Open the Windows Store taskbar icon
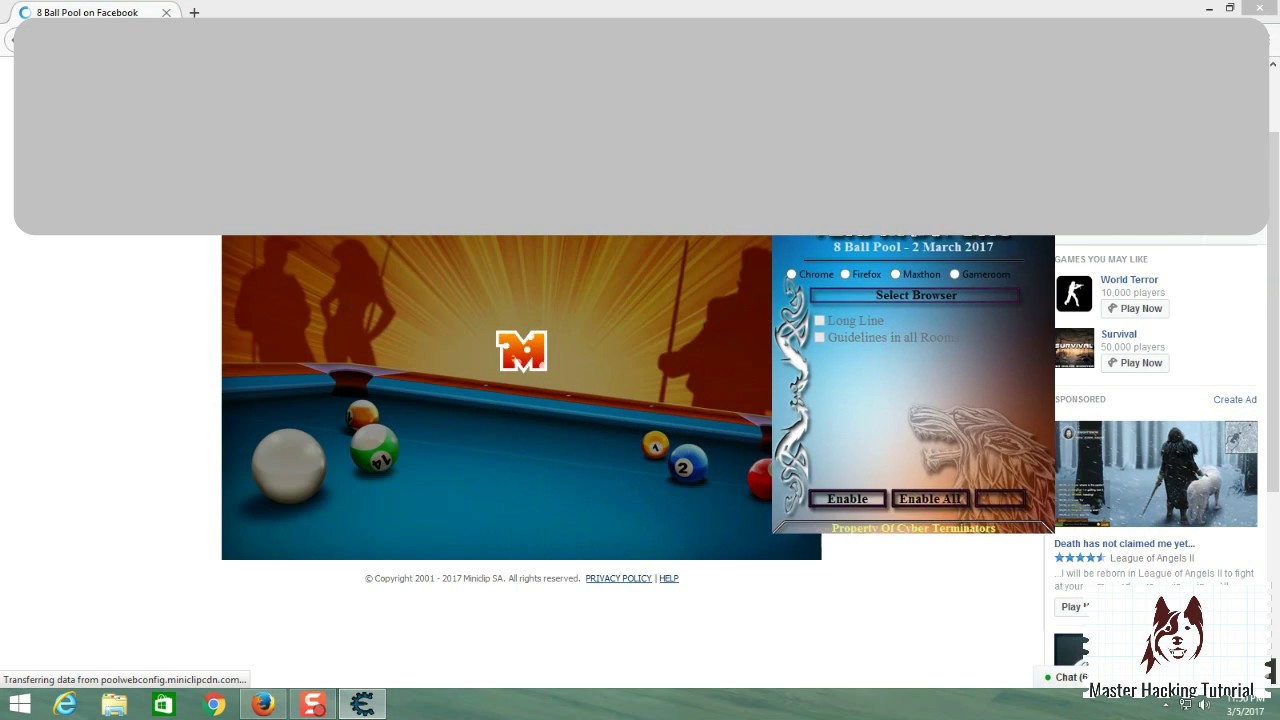Image resolution: width=1280 pixels, height=720 pixels. pyautogui.click(x=164, y=704)
